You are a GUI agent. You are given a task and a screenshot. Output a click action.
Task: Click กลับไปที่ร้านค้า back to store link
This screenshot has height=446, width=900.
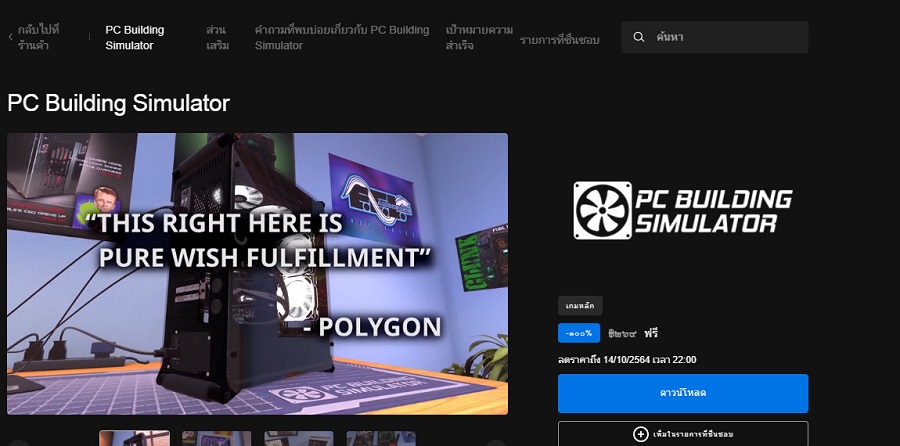38,37
